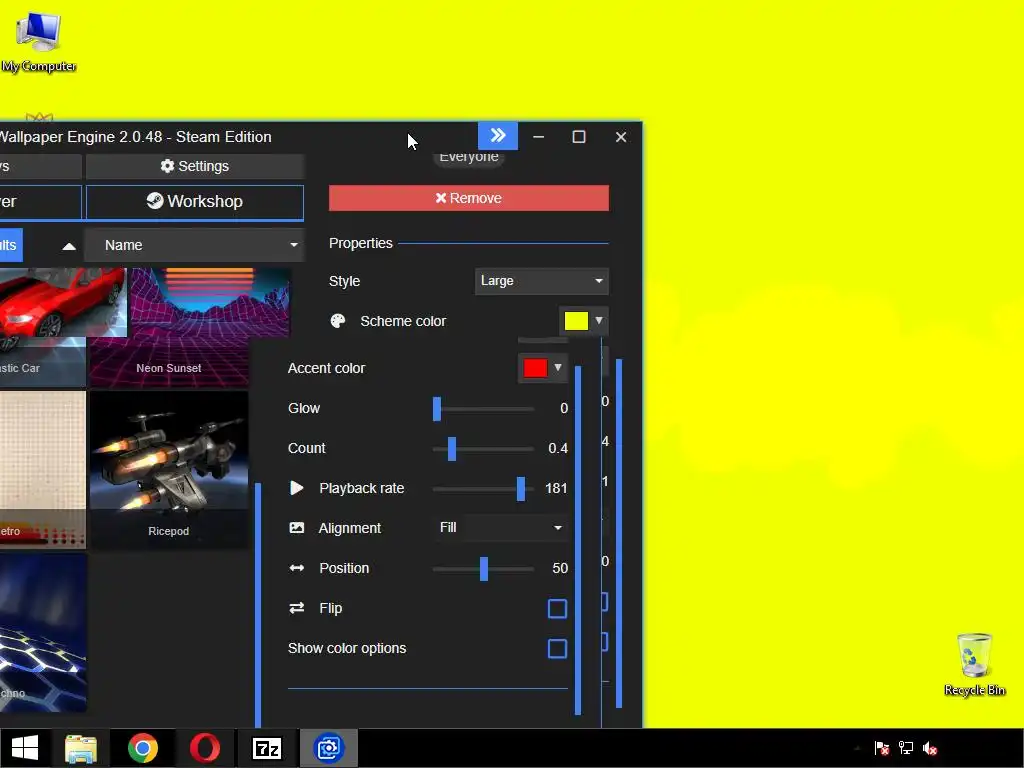Open My Computer desktop icon

click(39, 42)
